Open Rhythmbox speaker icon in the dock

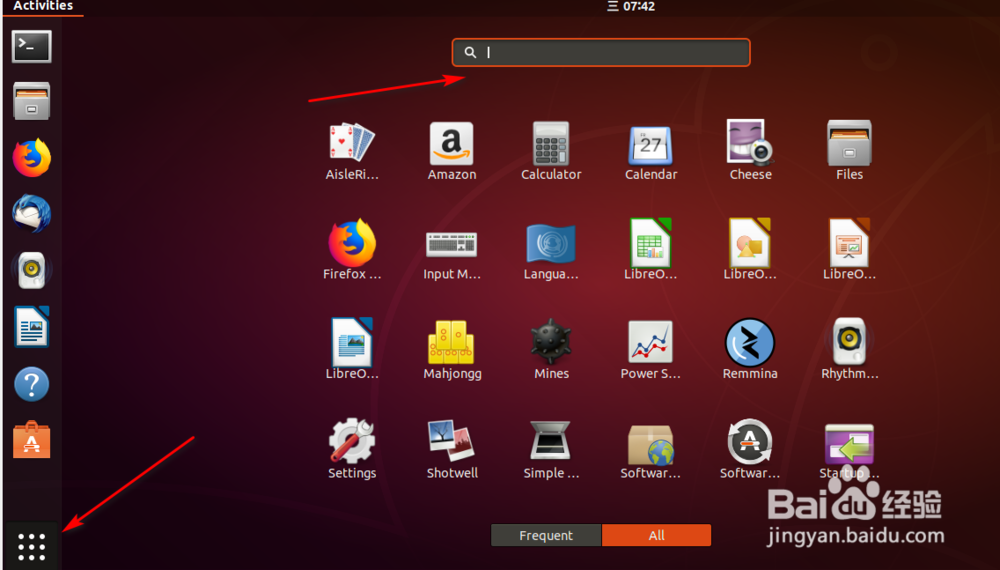(x=31, y=270)
